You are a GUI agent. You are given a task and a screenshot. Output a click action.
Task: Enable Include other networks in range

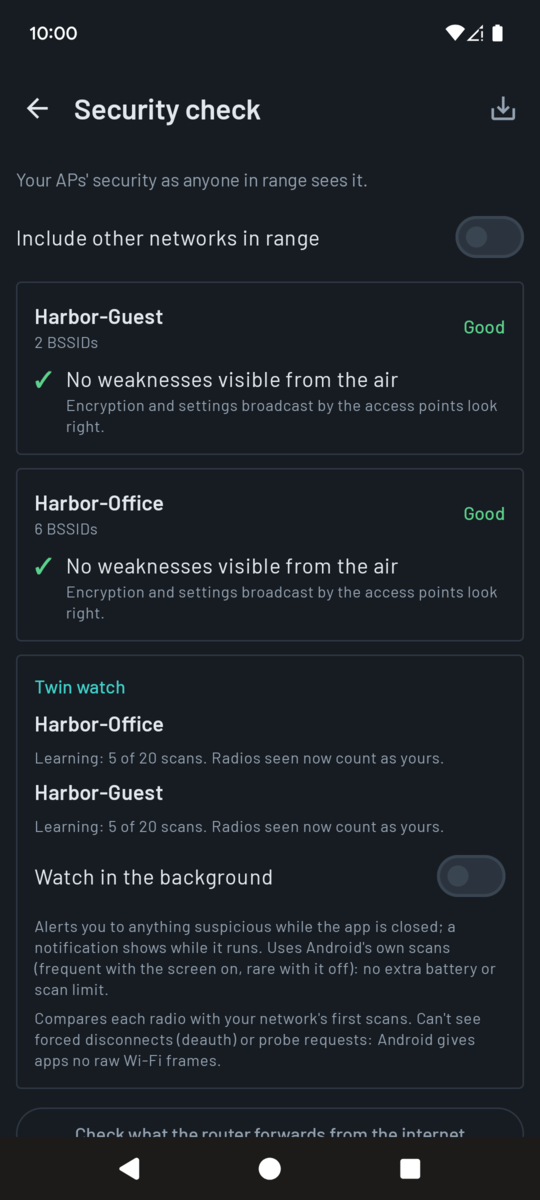click(489, 237)
